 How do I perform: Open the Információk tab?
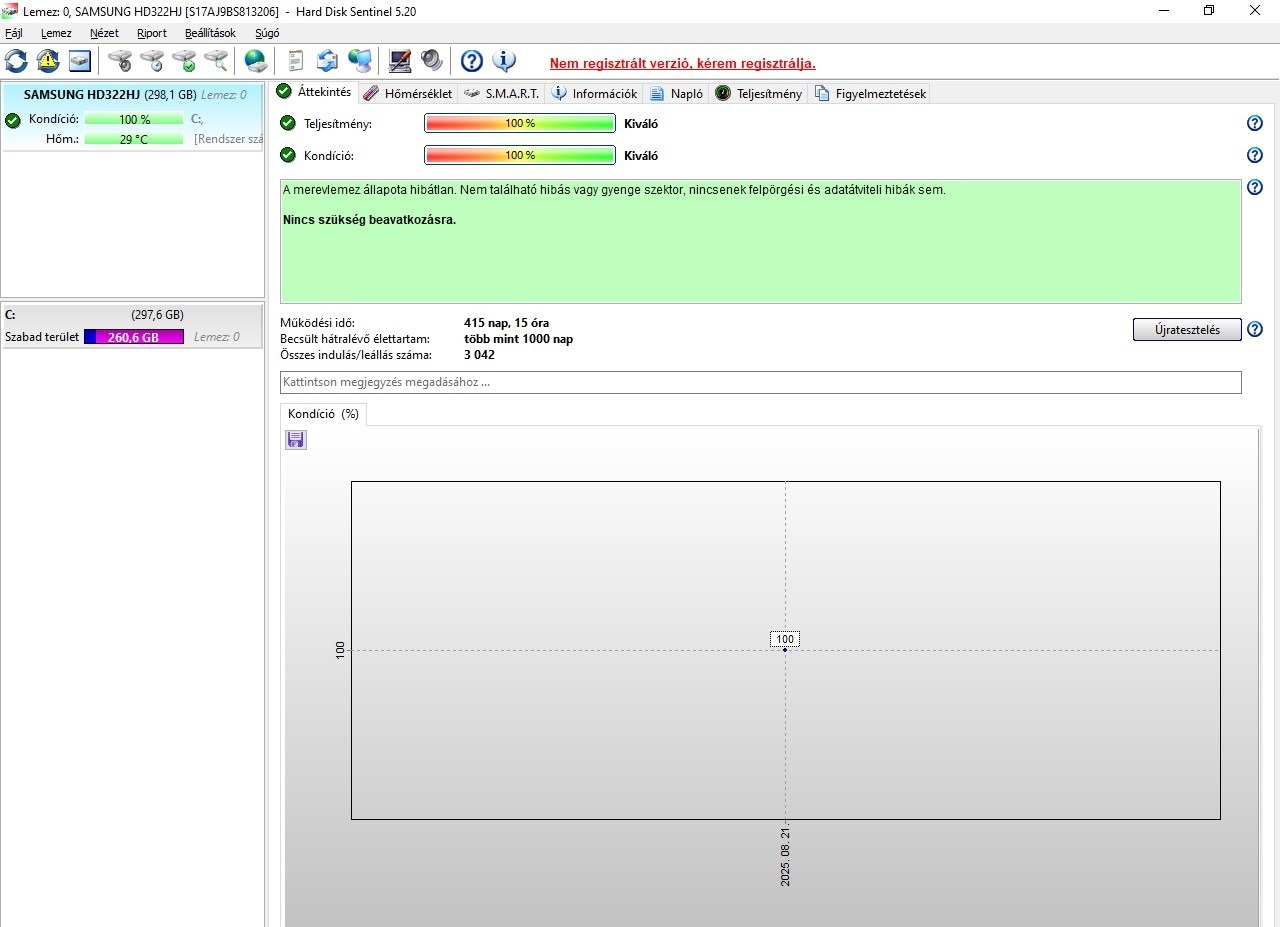pos(594,93)
